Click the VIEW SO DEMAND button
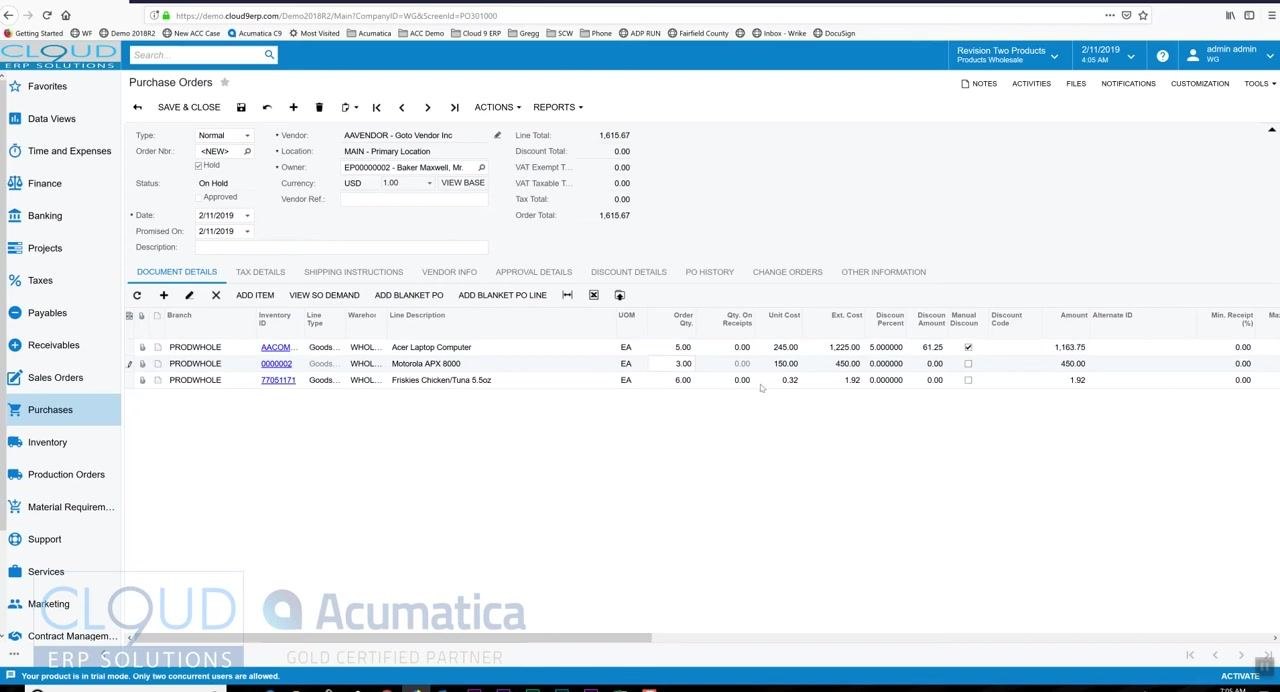This screenshot has height=692, width=1280. (x=324, y=295)
